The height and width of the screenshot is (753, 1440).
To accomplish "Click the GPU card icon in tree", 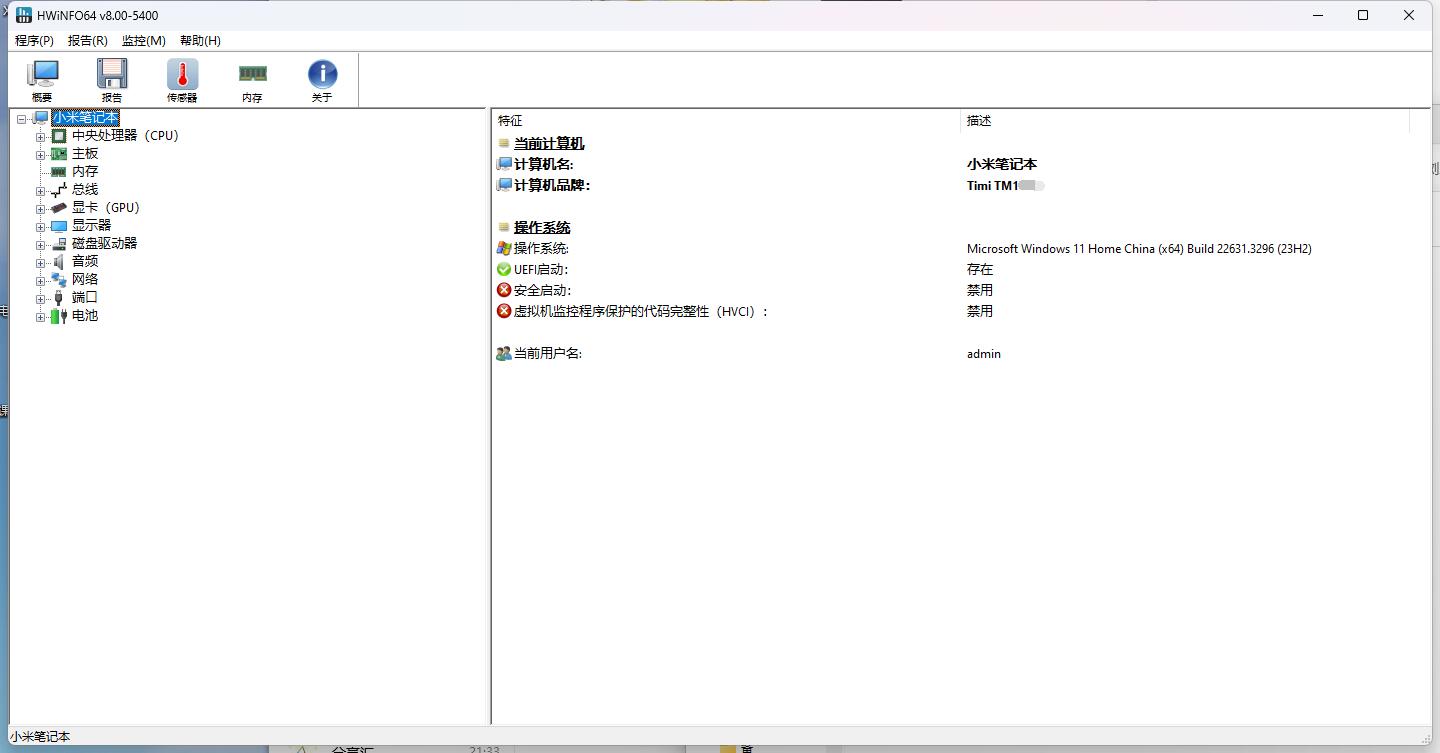I will pos(59,208).
